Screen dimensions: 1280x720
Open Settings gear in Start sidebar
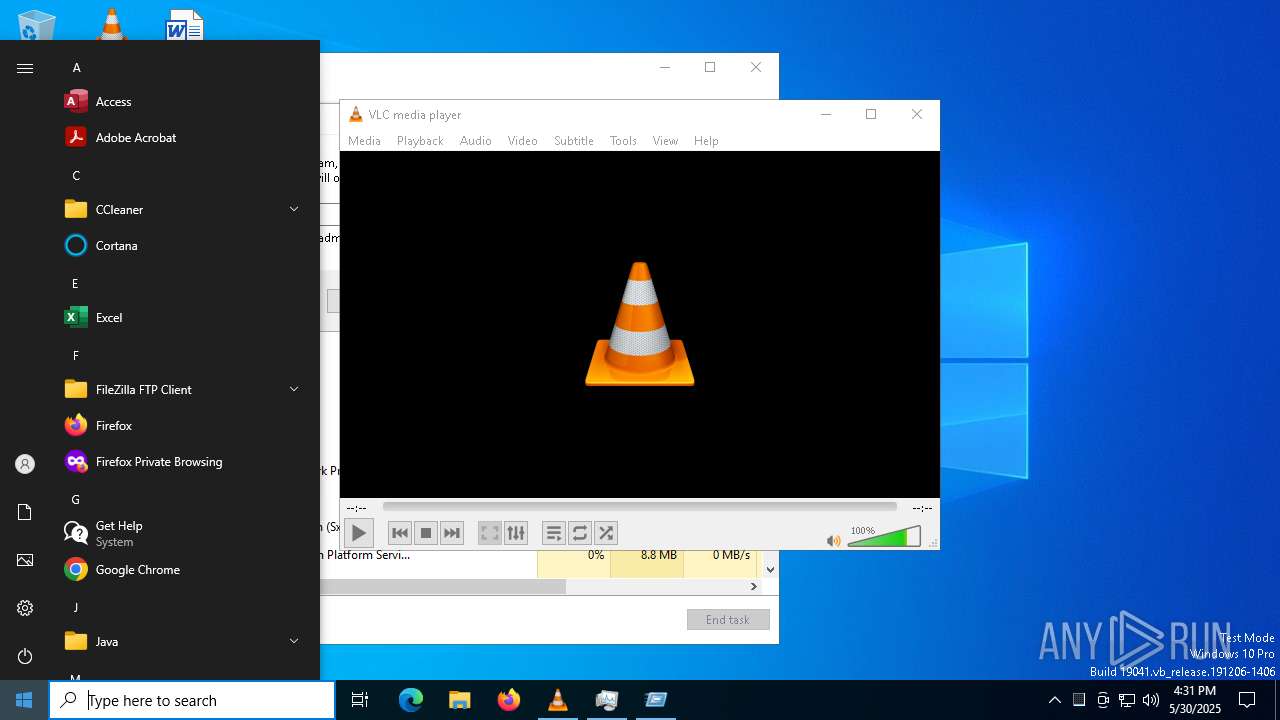click(25, 608)
